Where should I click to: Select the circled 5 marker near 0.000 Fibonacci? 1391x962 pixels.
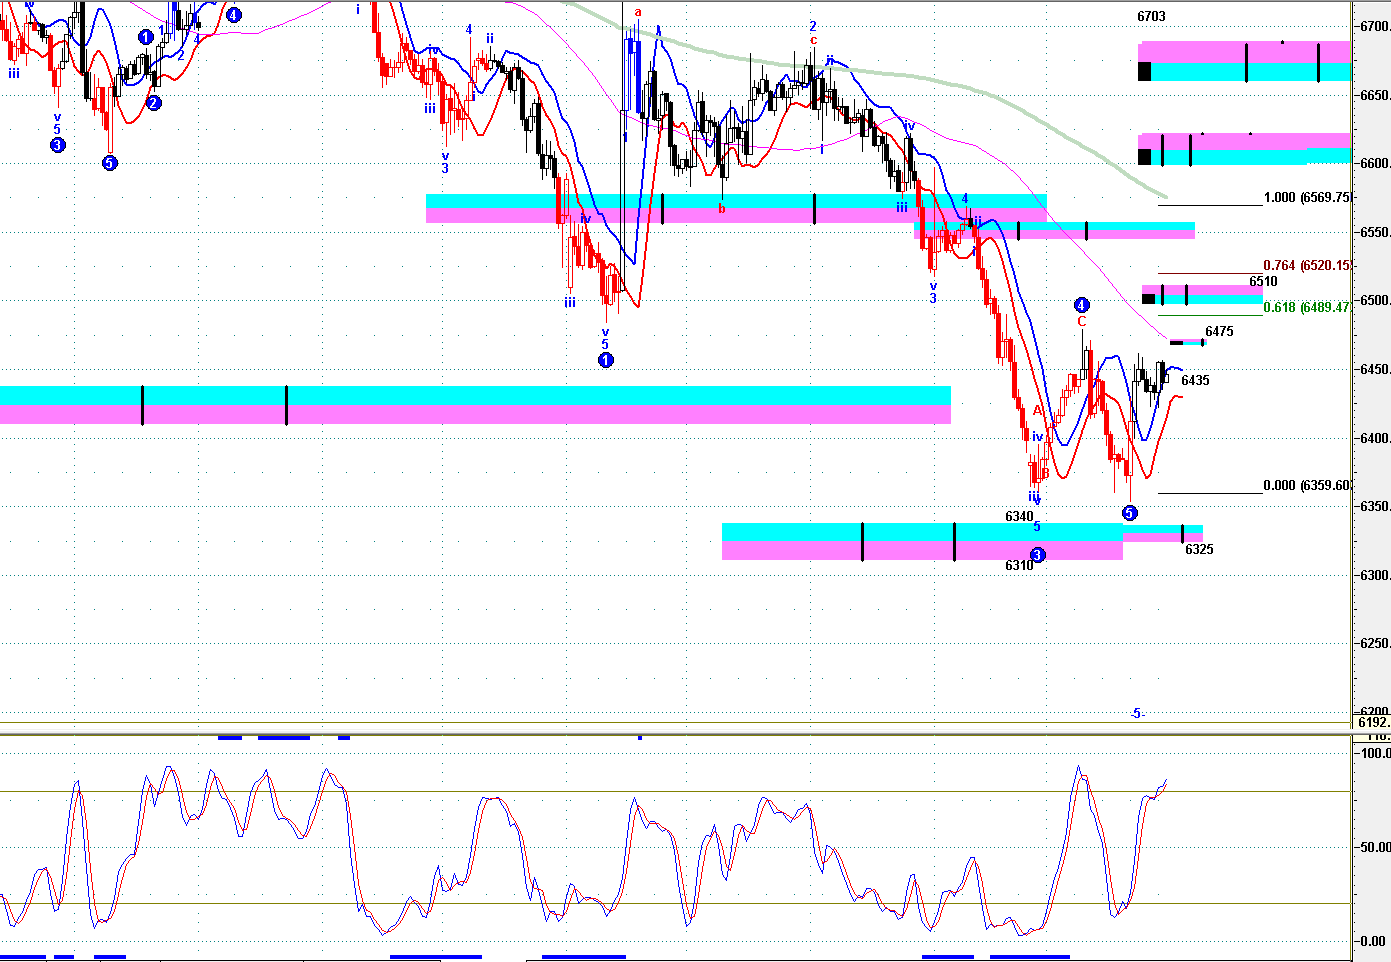coord(1129,513)
